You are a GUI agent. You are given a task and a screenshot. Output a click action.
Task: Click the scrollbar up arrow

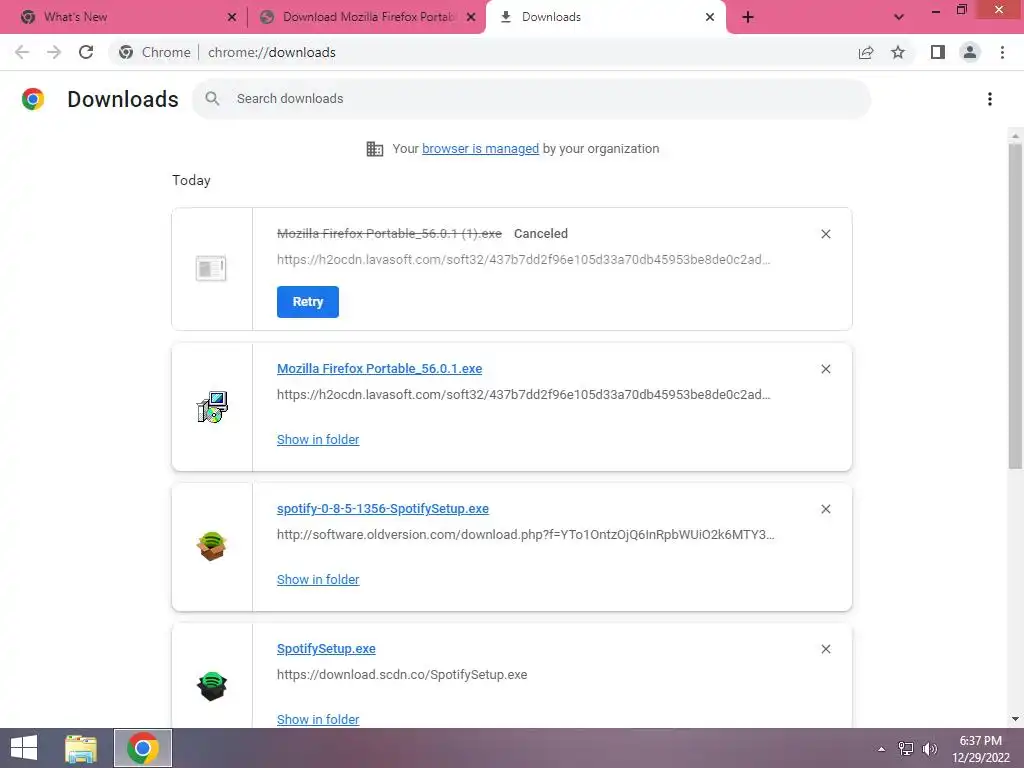coord(1015,136)
